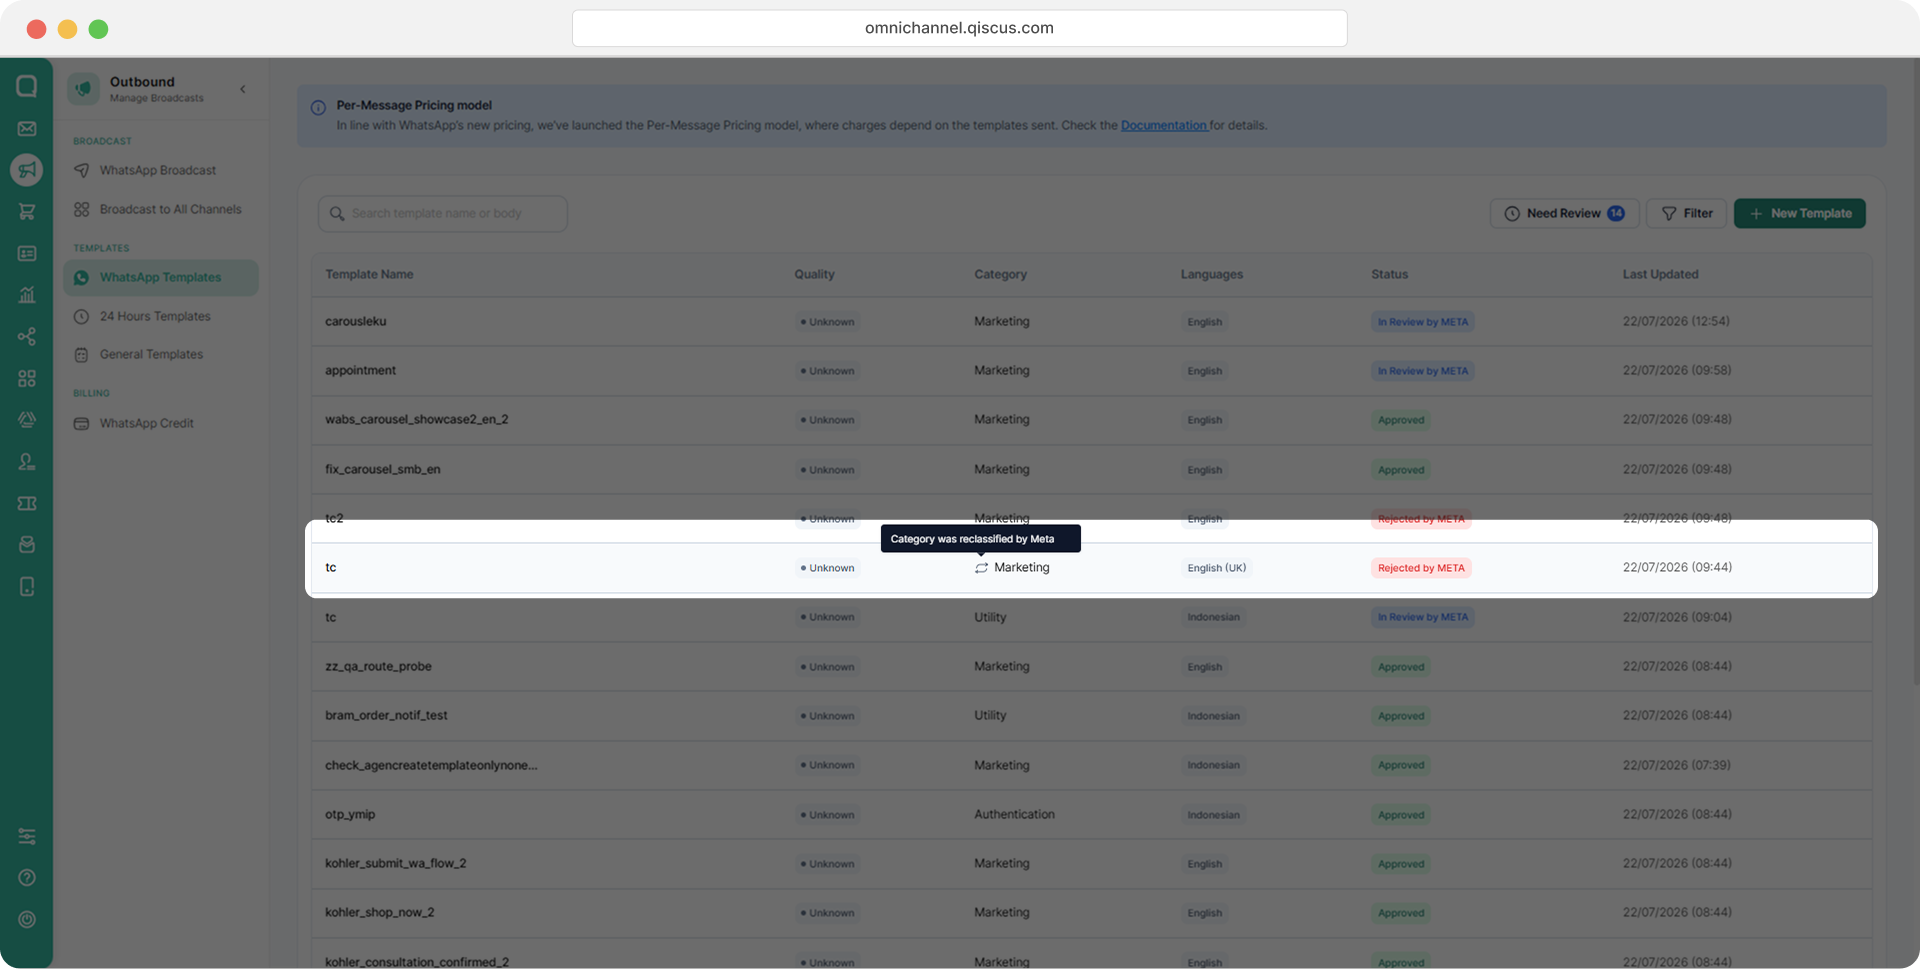1920x969 pixels.
Task: Open the wabs_carousel_showcase2_en_2 template
Action: (x=1091, y=419)
